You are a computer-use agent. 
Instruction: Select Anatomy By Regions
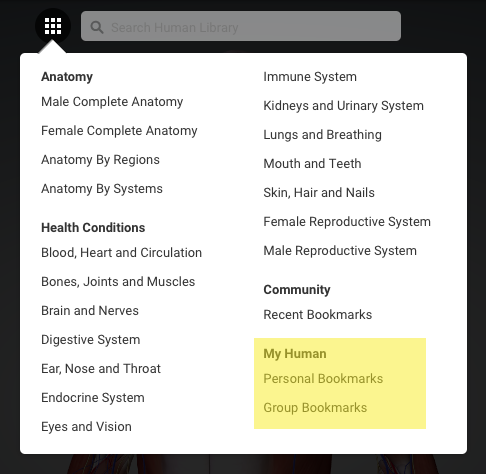100,160
